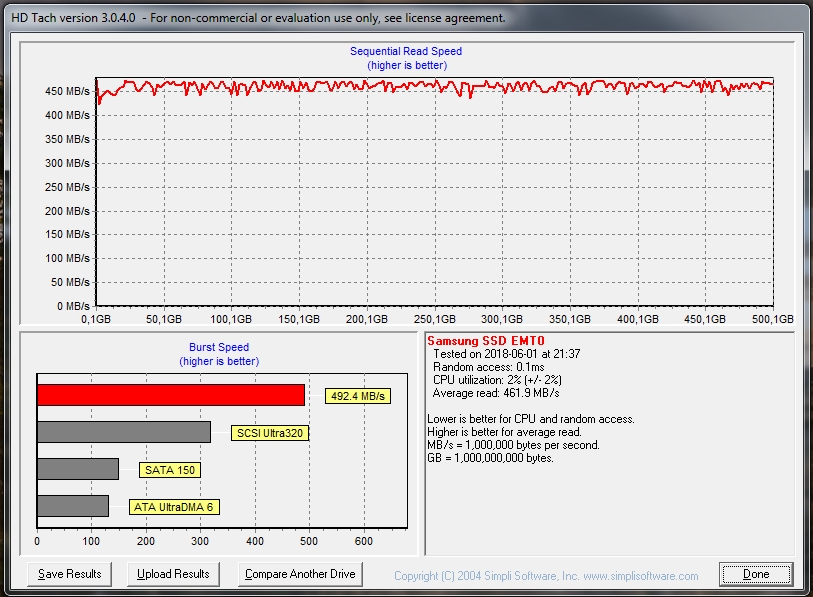The width and height of the screenshot is (813, 597).
Task: Click the 250 MB/s axis label
Action: [x=67, y=187]
